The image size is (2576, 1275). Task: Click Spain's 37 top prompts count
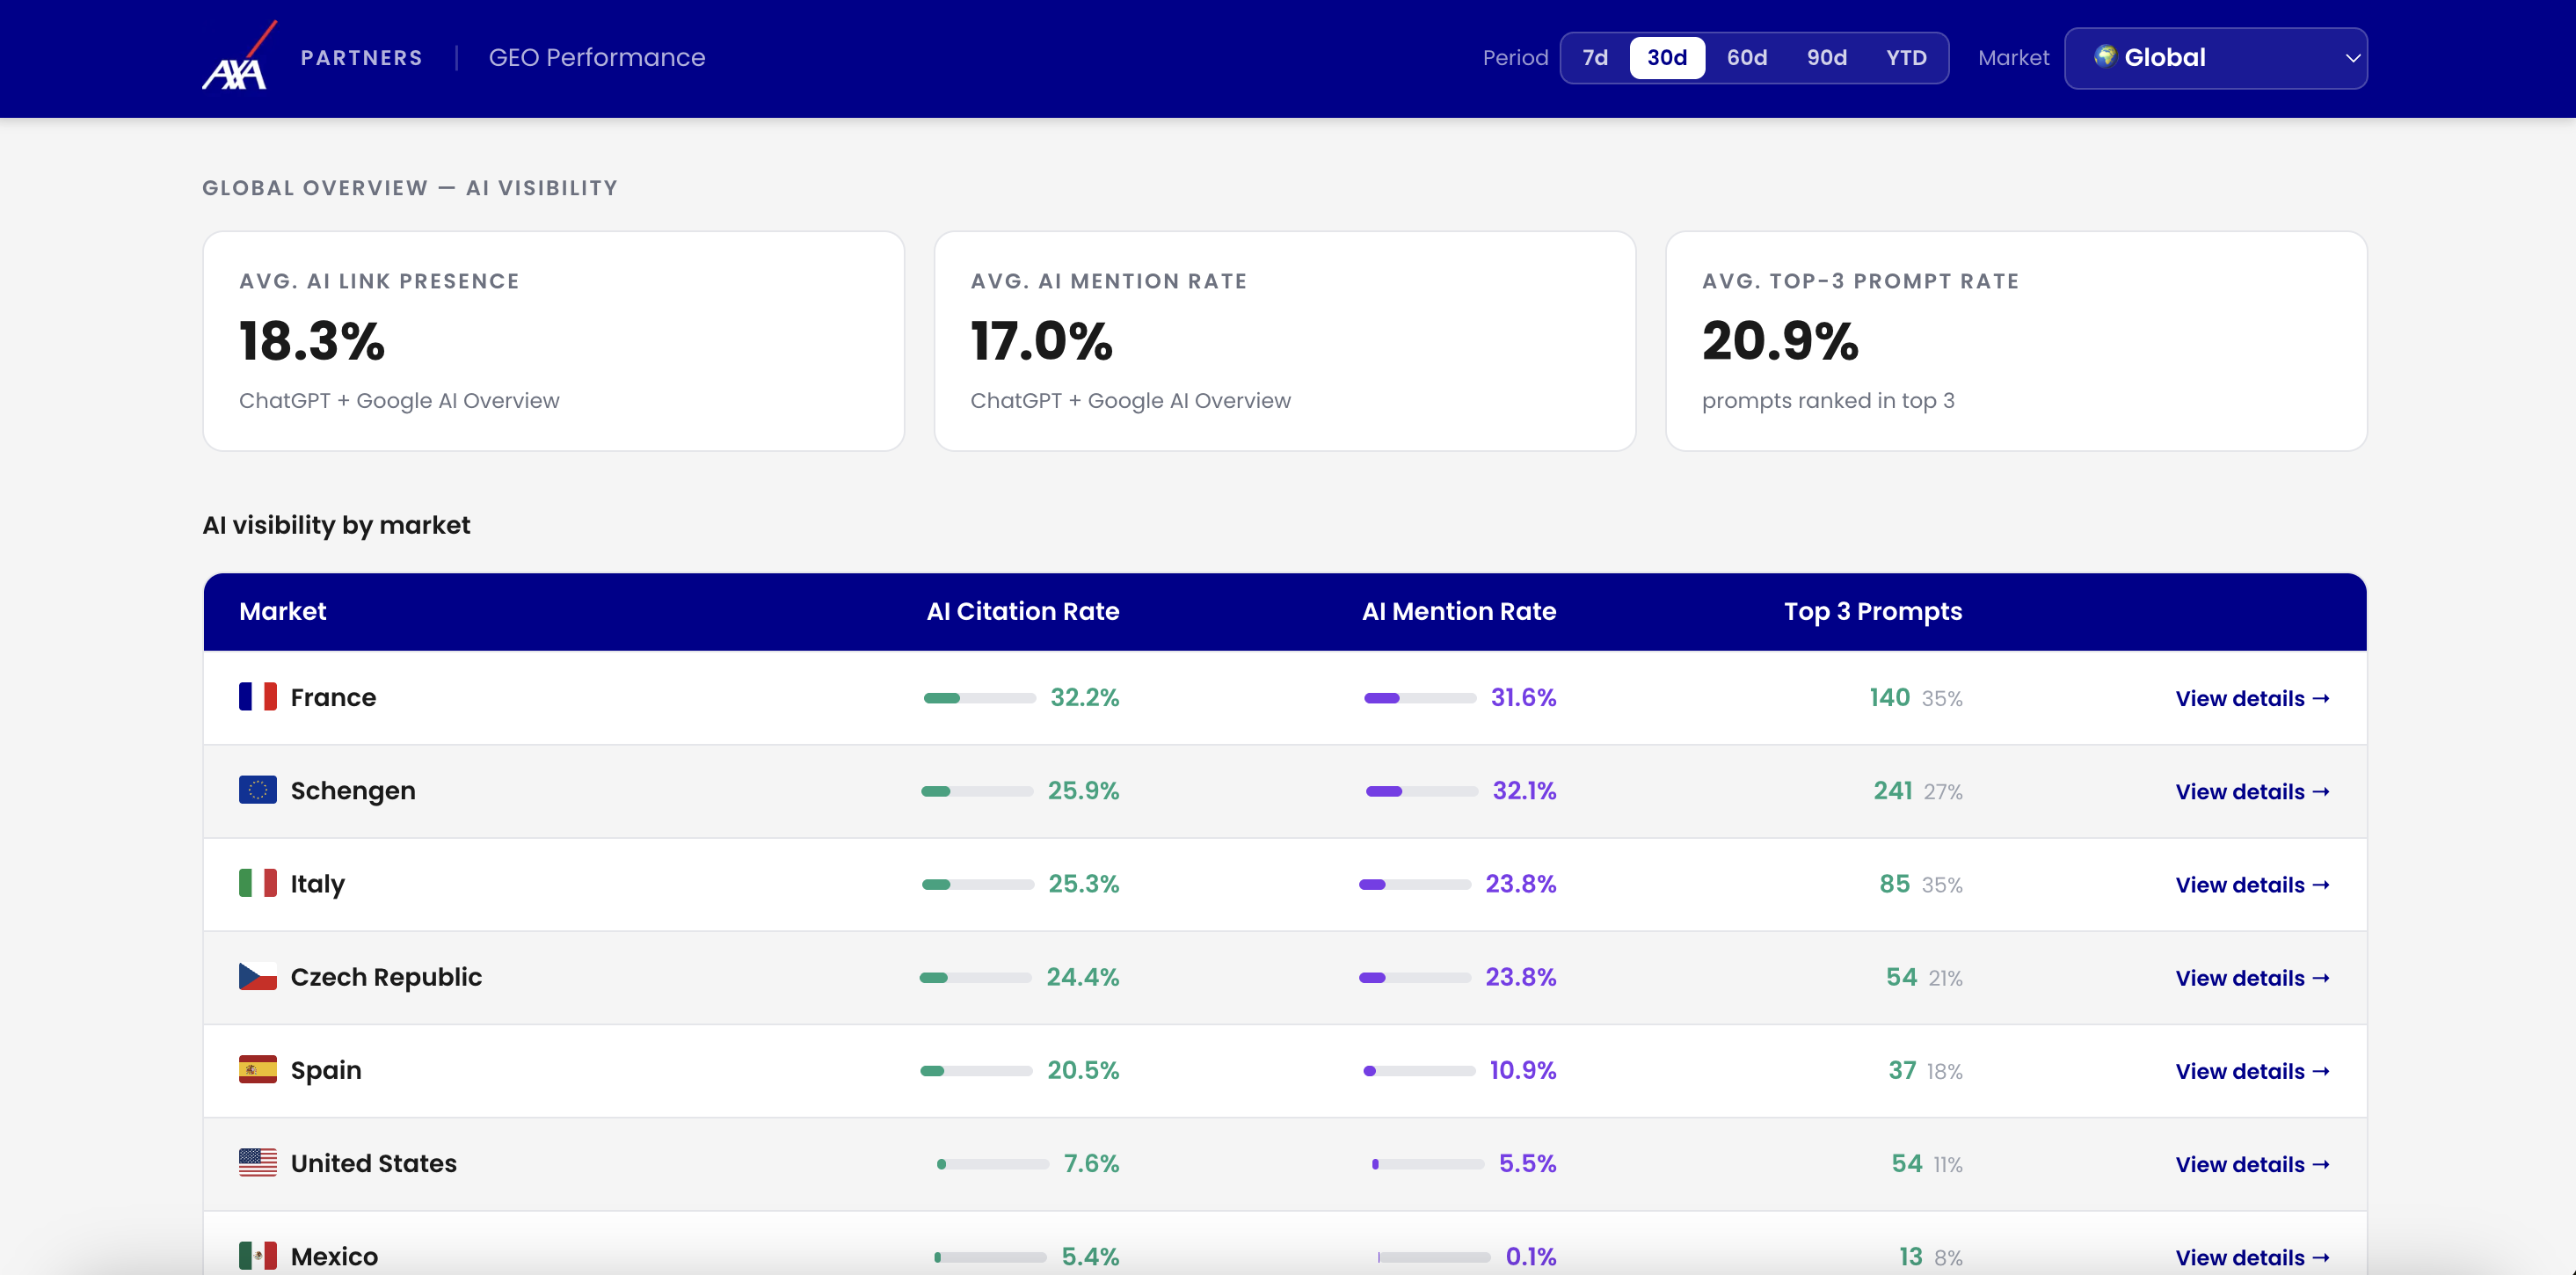pos(1902,1070)
